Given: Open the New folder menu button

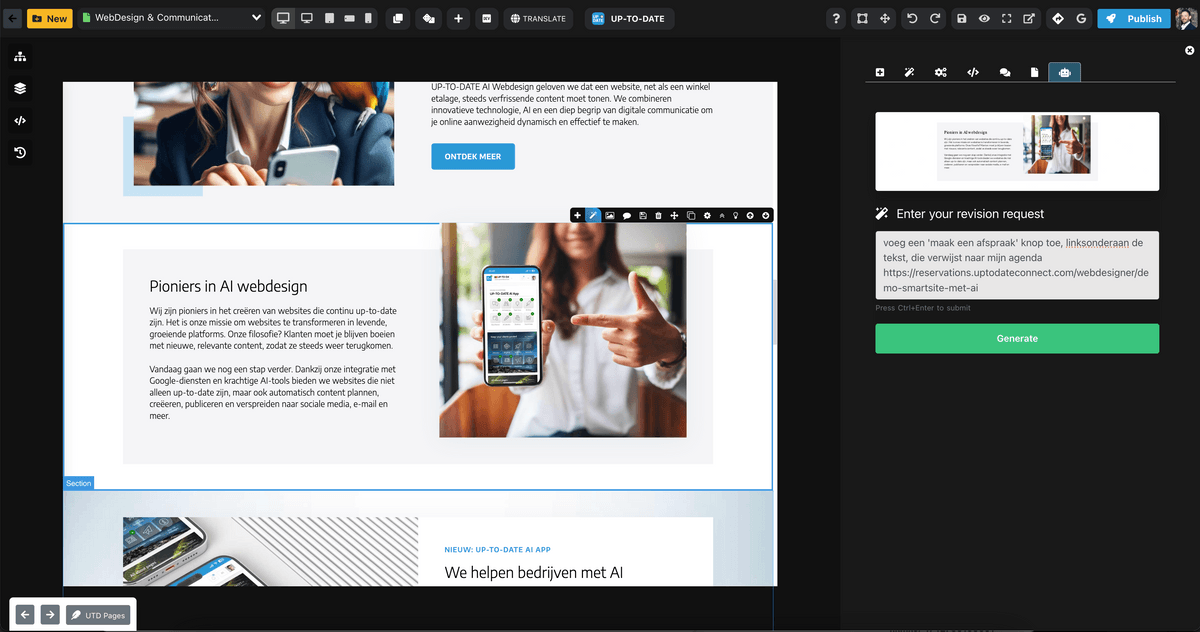Looking at the screenshot, I should coord(49,18).
